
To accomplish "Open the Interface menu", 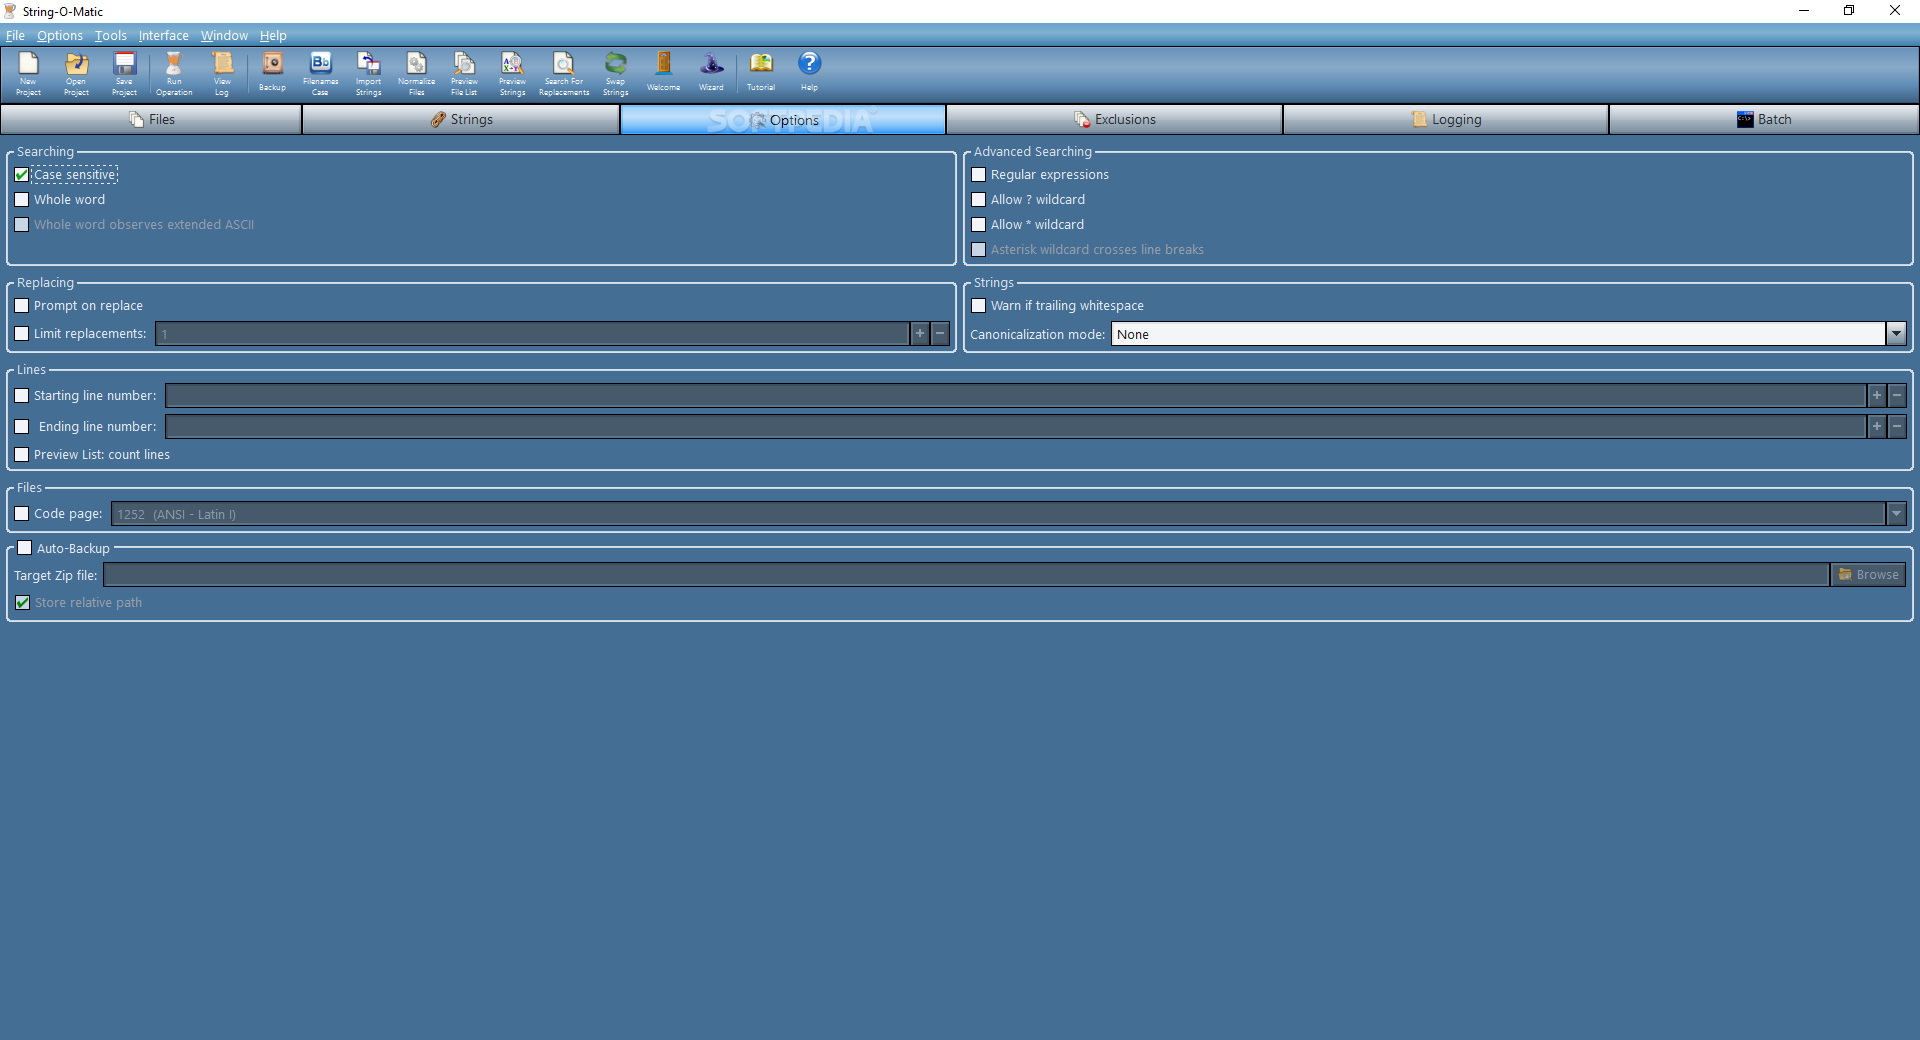I will point(163,35).
